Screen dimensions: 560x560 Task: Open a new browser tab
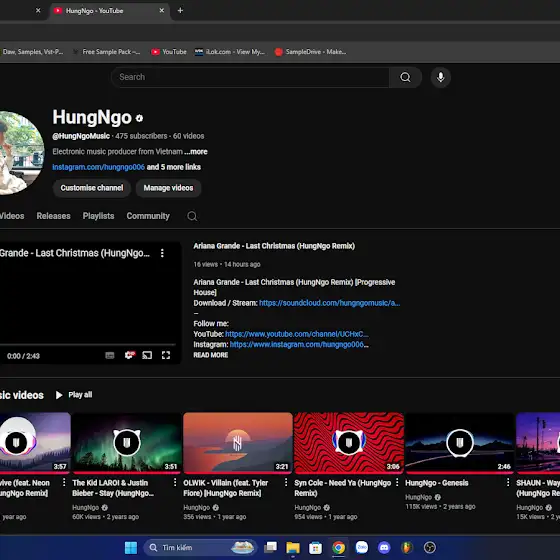[180, 10]
